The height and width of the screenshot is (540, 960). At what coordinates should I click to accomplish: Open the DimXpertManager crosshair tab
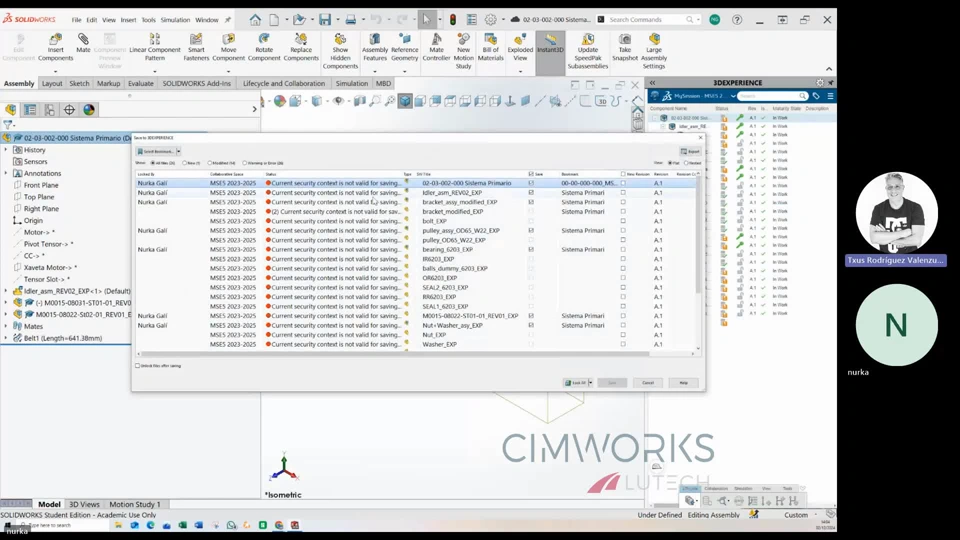69,110
